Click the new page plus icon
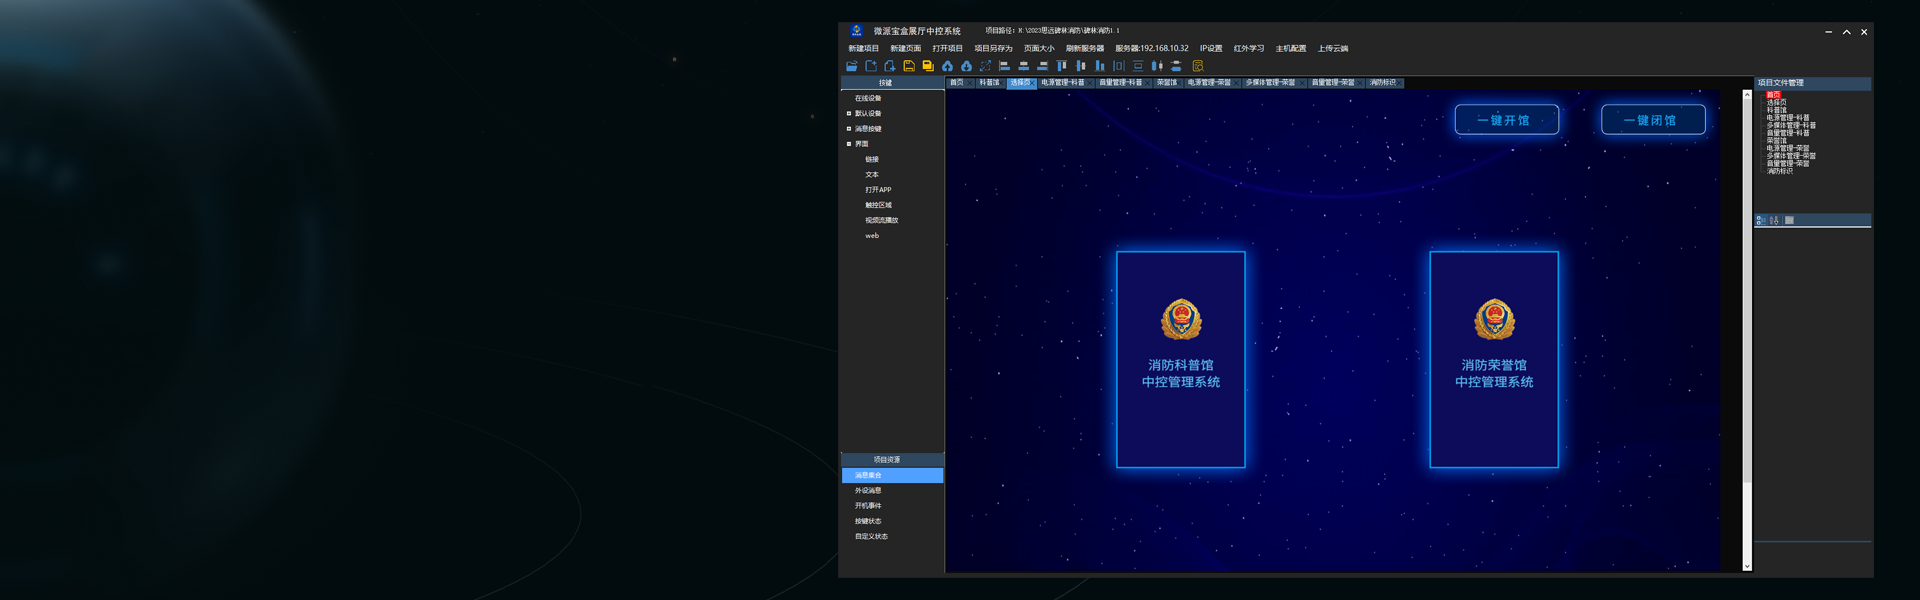 coord(889,66)
